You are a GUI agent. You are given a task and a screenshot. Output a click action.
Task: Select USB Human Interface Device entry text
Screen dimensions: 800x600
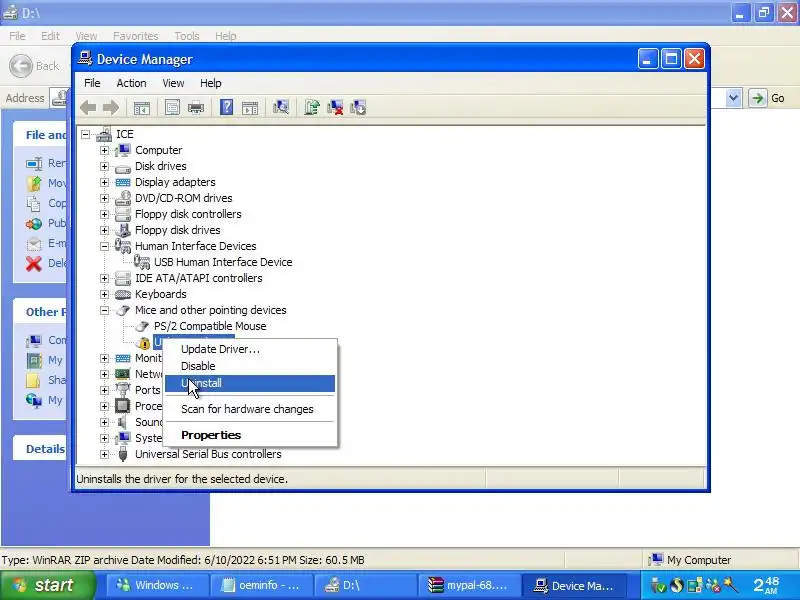223,262
